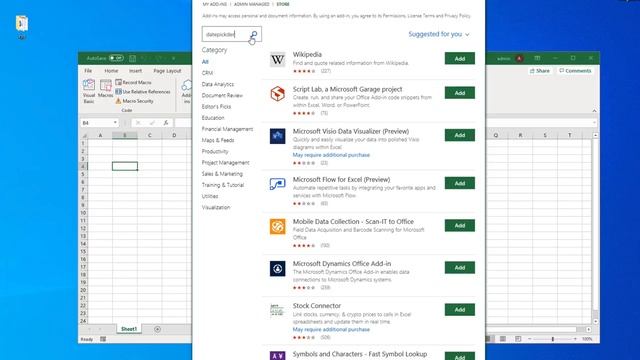Click the zoom in plus button

[x=575, y=339]
